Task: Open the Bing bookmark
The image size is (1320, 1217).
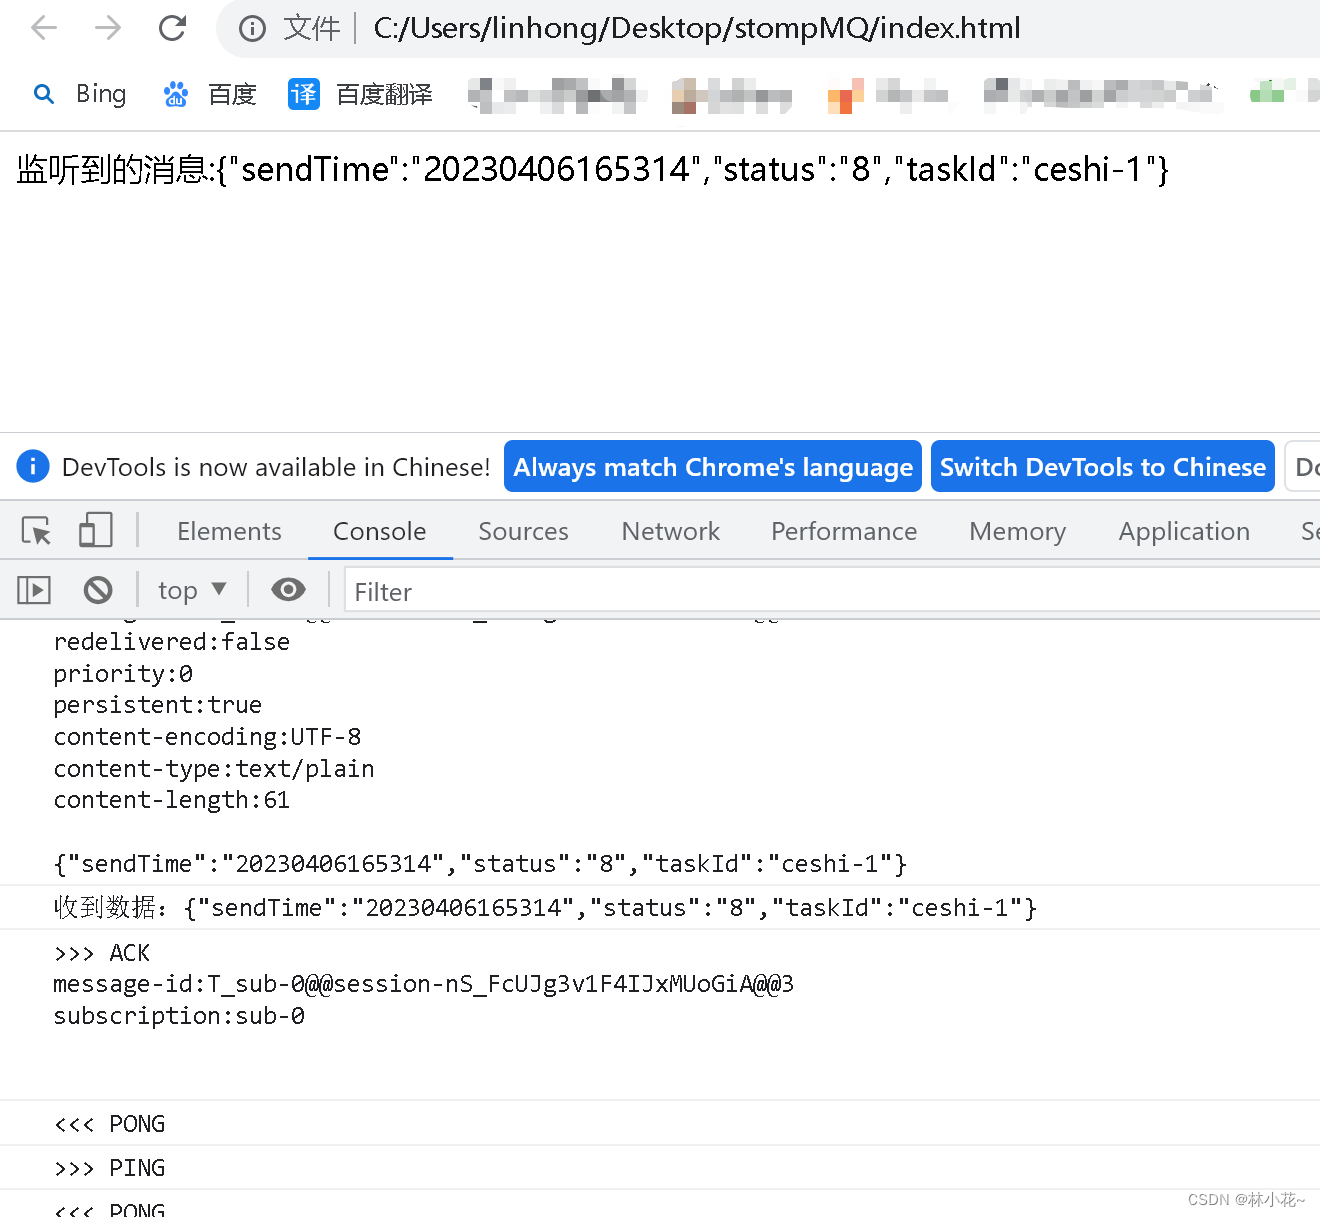Action: click(80, 94)
